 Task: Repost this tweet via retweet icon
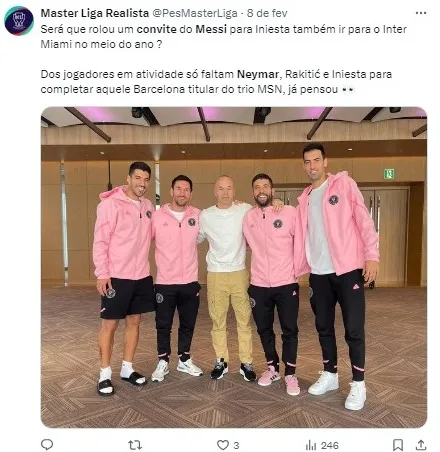point(135,445)
